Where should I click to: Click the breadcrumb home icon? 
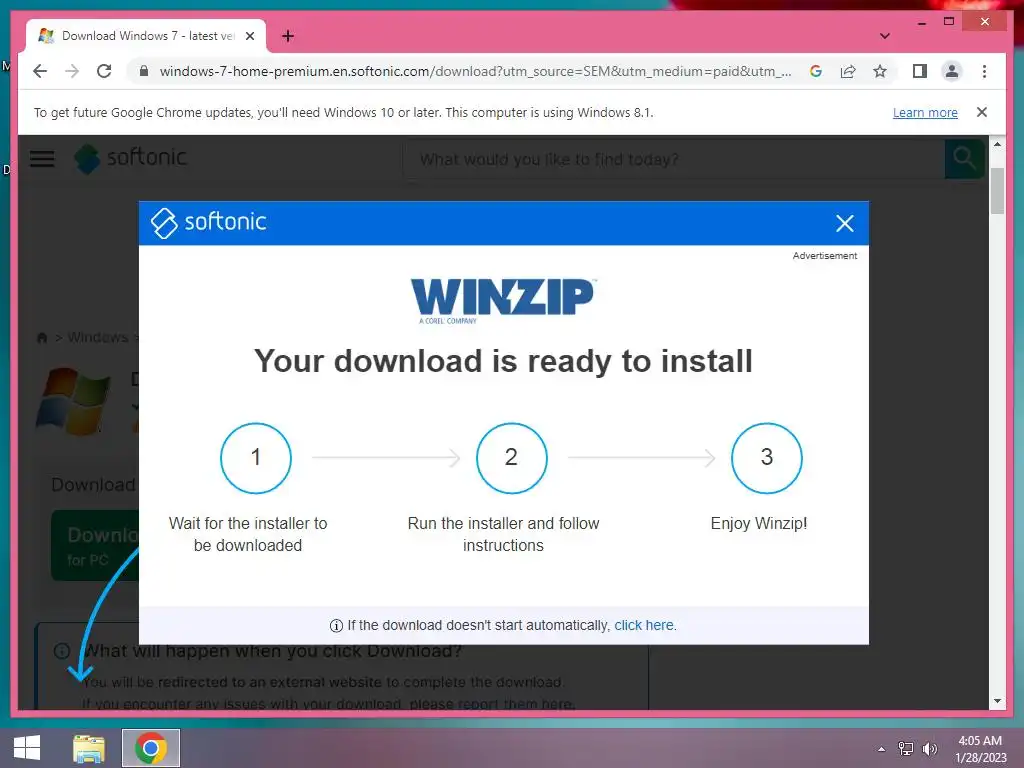[42, 338]
